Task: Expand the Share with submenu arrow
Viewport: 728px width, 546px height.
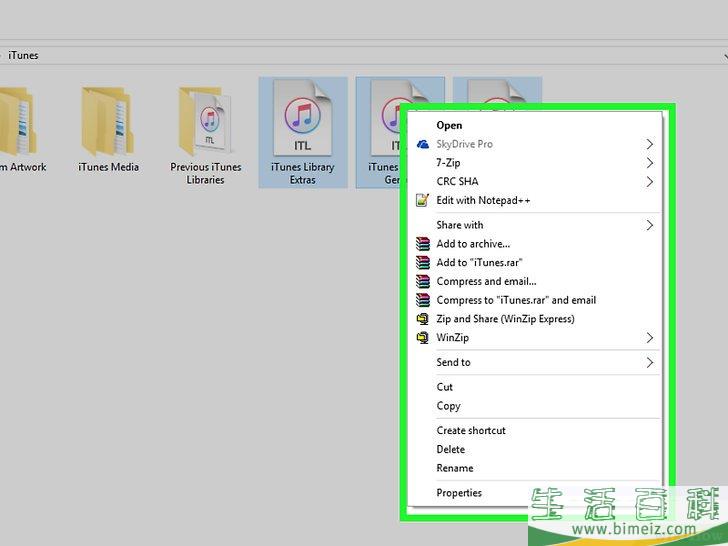Action: point(649,226)
